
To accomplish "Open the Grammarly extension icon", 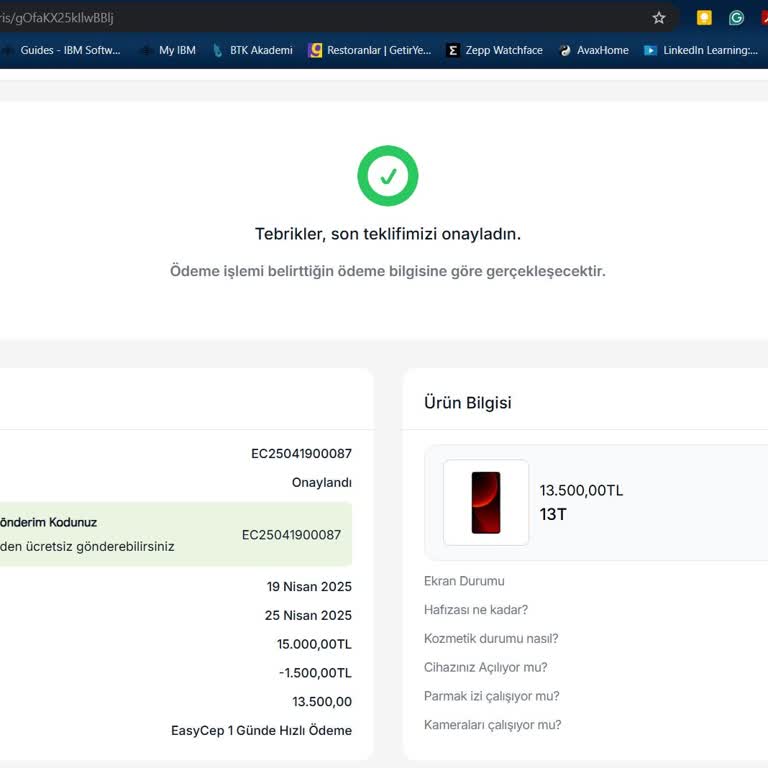I will pos(736,18).
